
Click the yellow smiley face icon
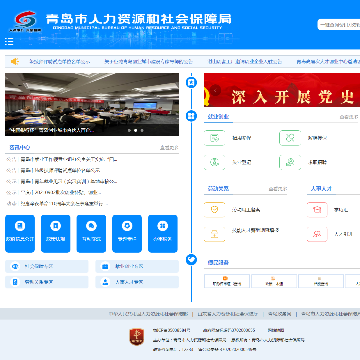click(214, 210)
